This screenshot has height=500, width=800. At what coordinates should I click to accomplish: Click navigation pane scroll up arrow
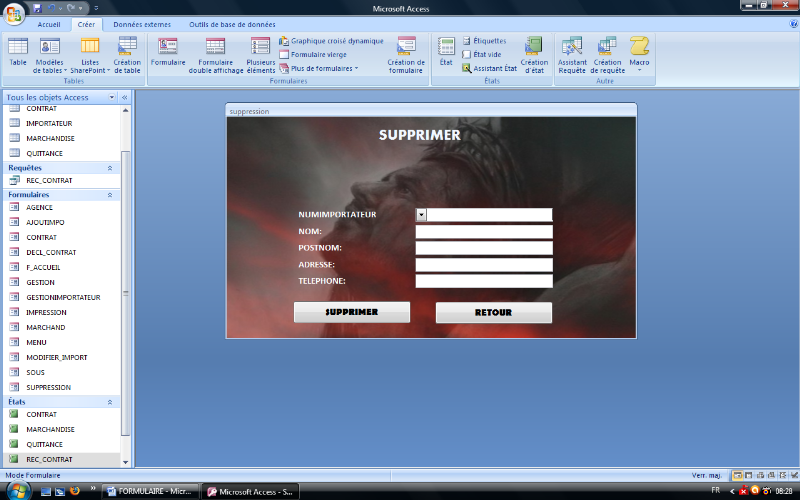coord(126,110)
